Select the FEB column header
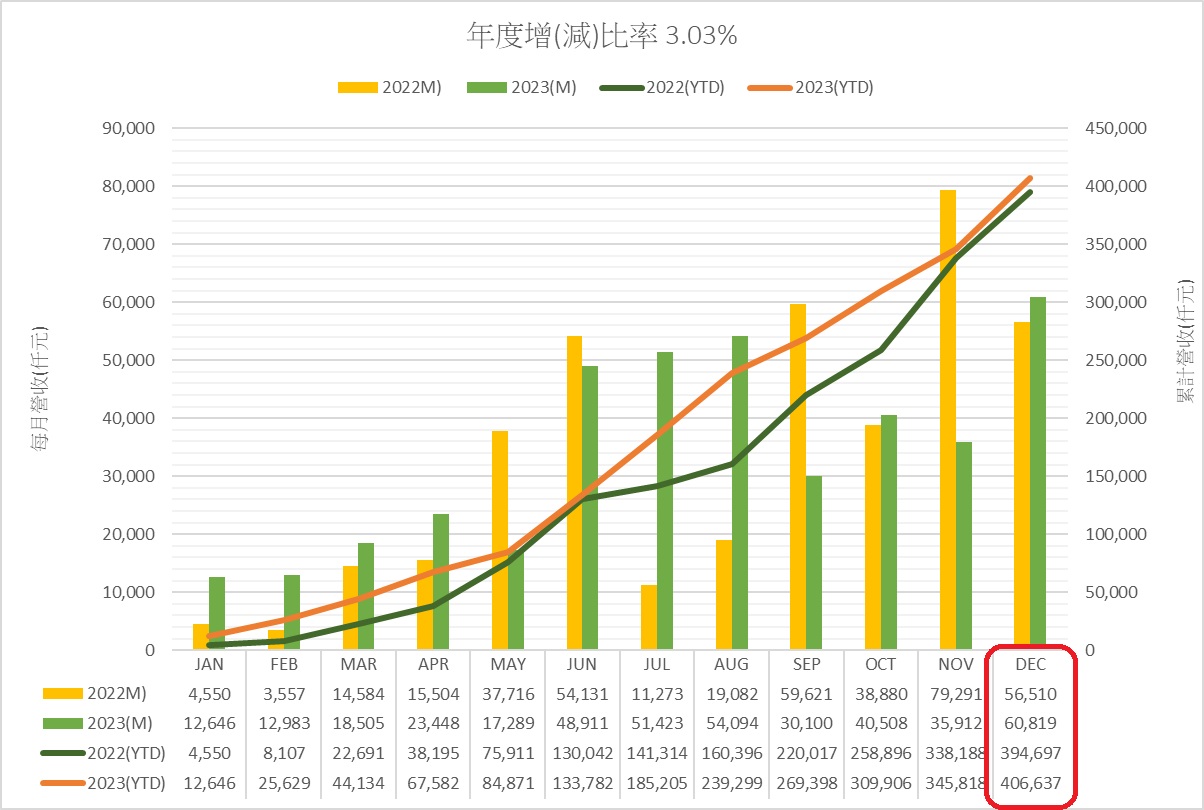The width and height of the screenshot is (1204, 810). point(284,664)
